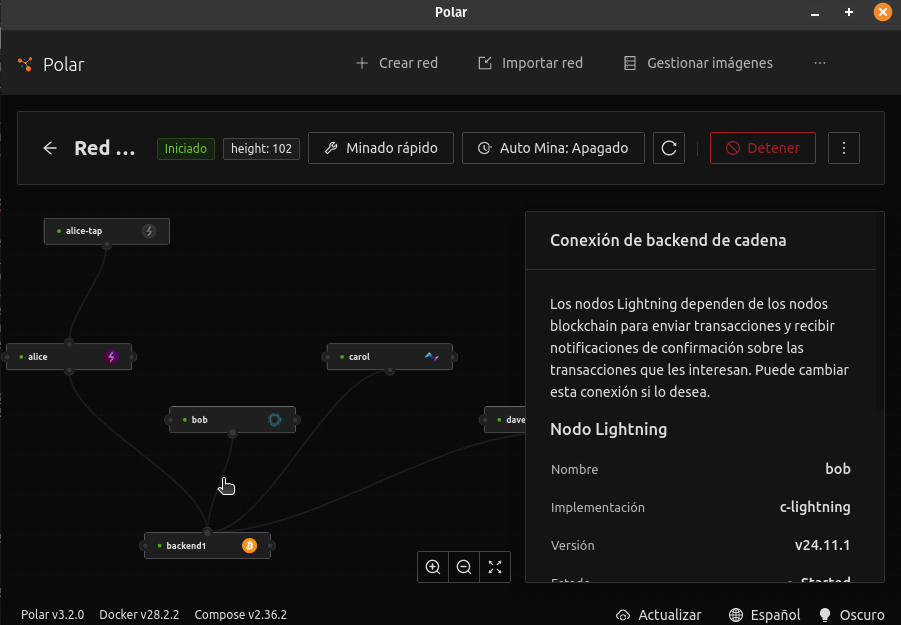Toggle Auto Mina from Apagado
This screenshot has height=625, width=901.
tap(553, 147)
